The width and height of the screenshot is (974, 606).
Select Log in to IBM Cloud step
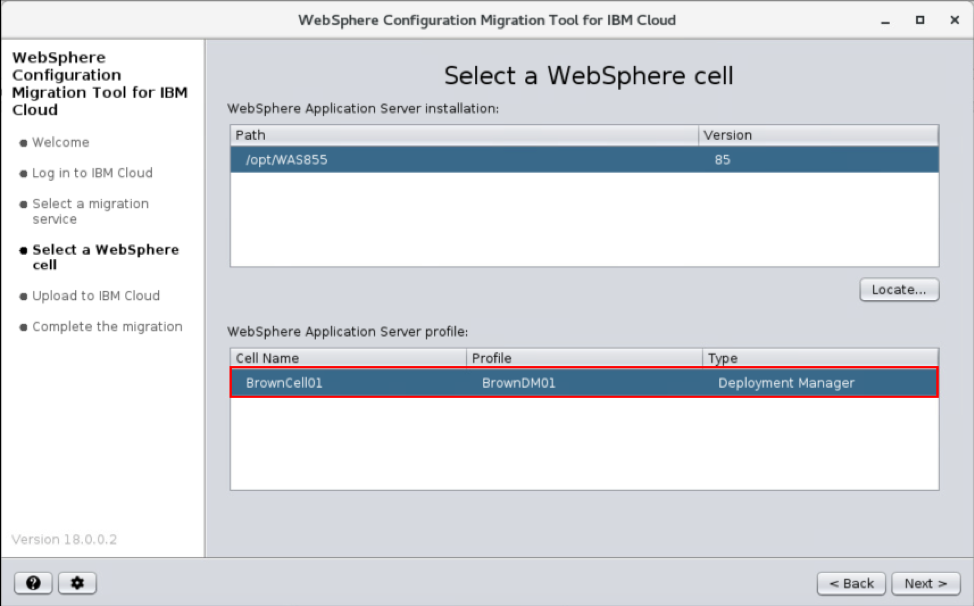click(92, 173)
